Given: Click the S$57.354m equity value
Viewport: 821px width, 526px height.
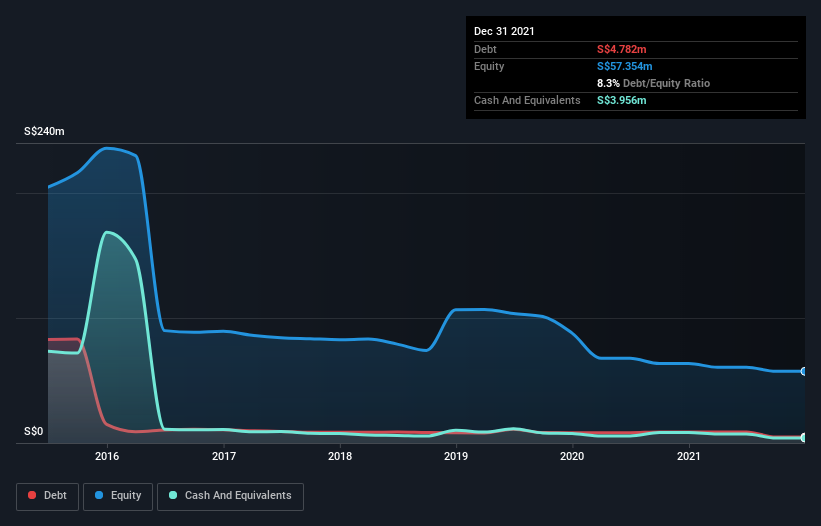Looking at the screenshot, I should 625,66.
